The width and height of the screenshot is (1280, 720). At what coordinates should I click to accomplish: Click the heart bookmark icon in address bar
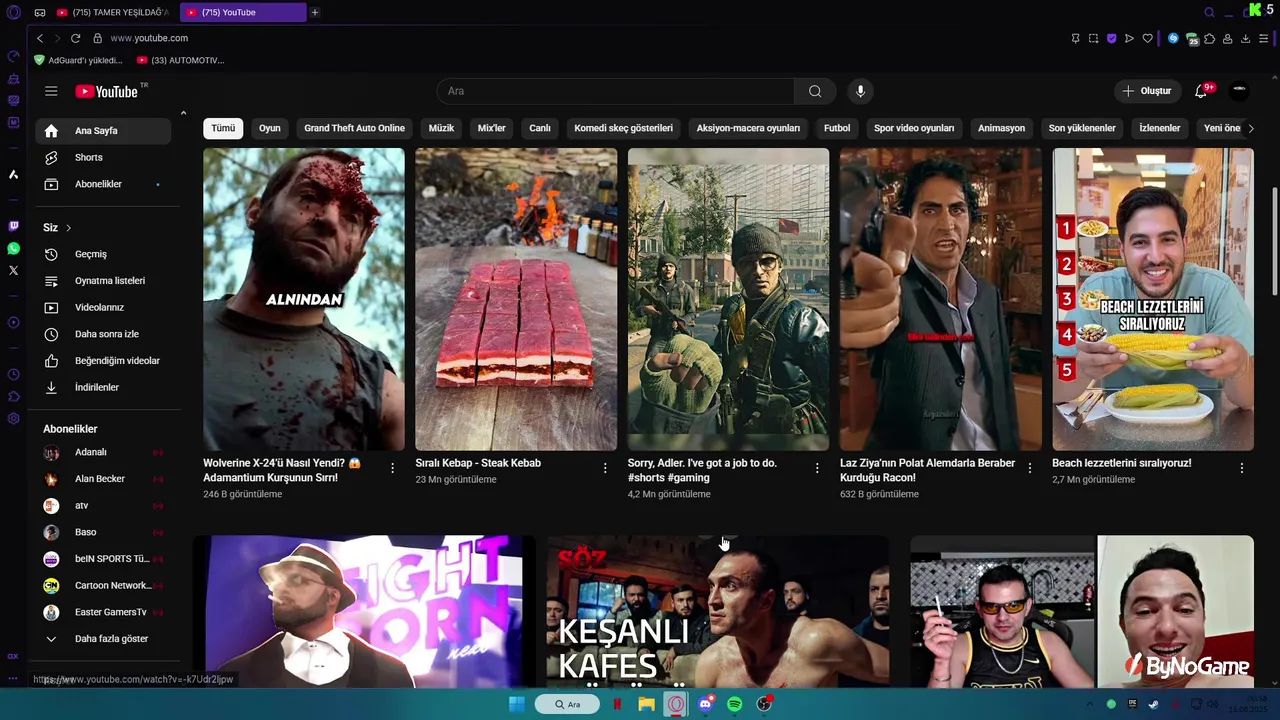pos(1147,38)
